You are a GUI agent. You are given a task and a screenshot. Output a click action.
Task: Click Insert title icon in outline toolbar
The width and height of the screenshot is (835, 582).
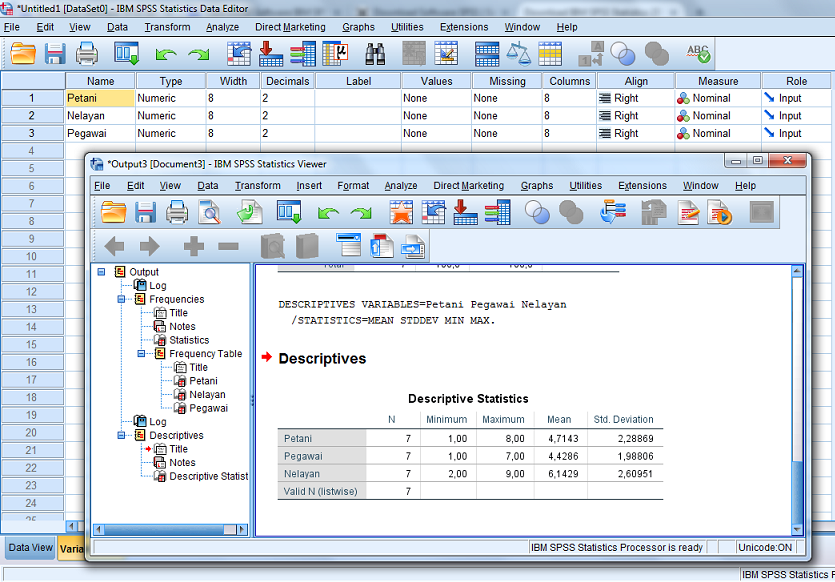381,245
